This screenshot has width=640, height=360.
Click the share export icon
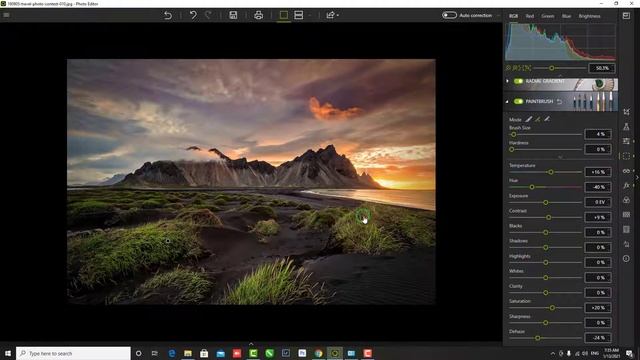330,16
